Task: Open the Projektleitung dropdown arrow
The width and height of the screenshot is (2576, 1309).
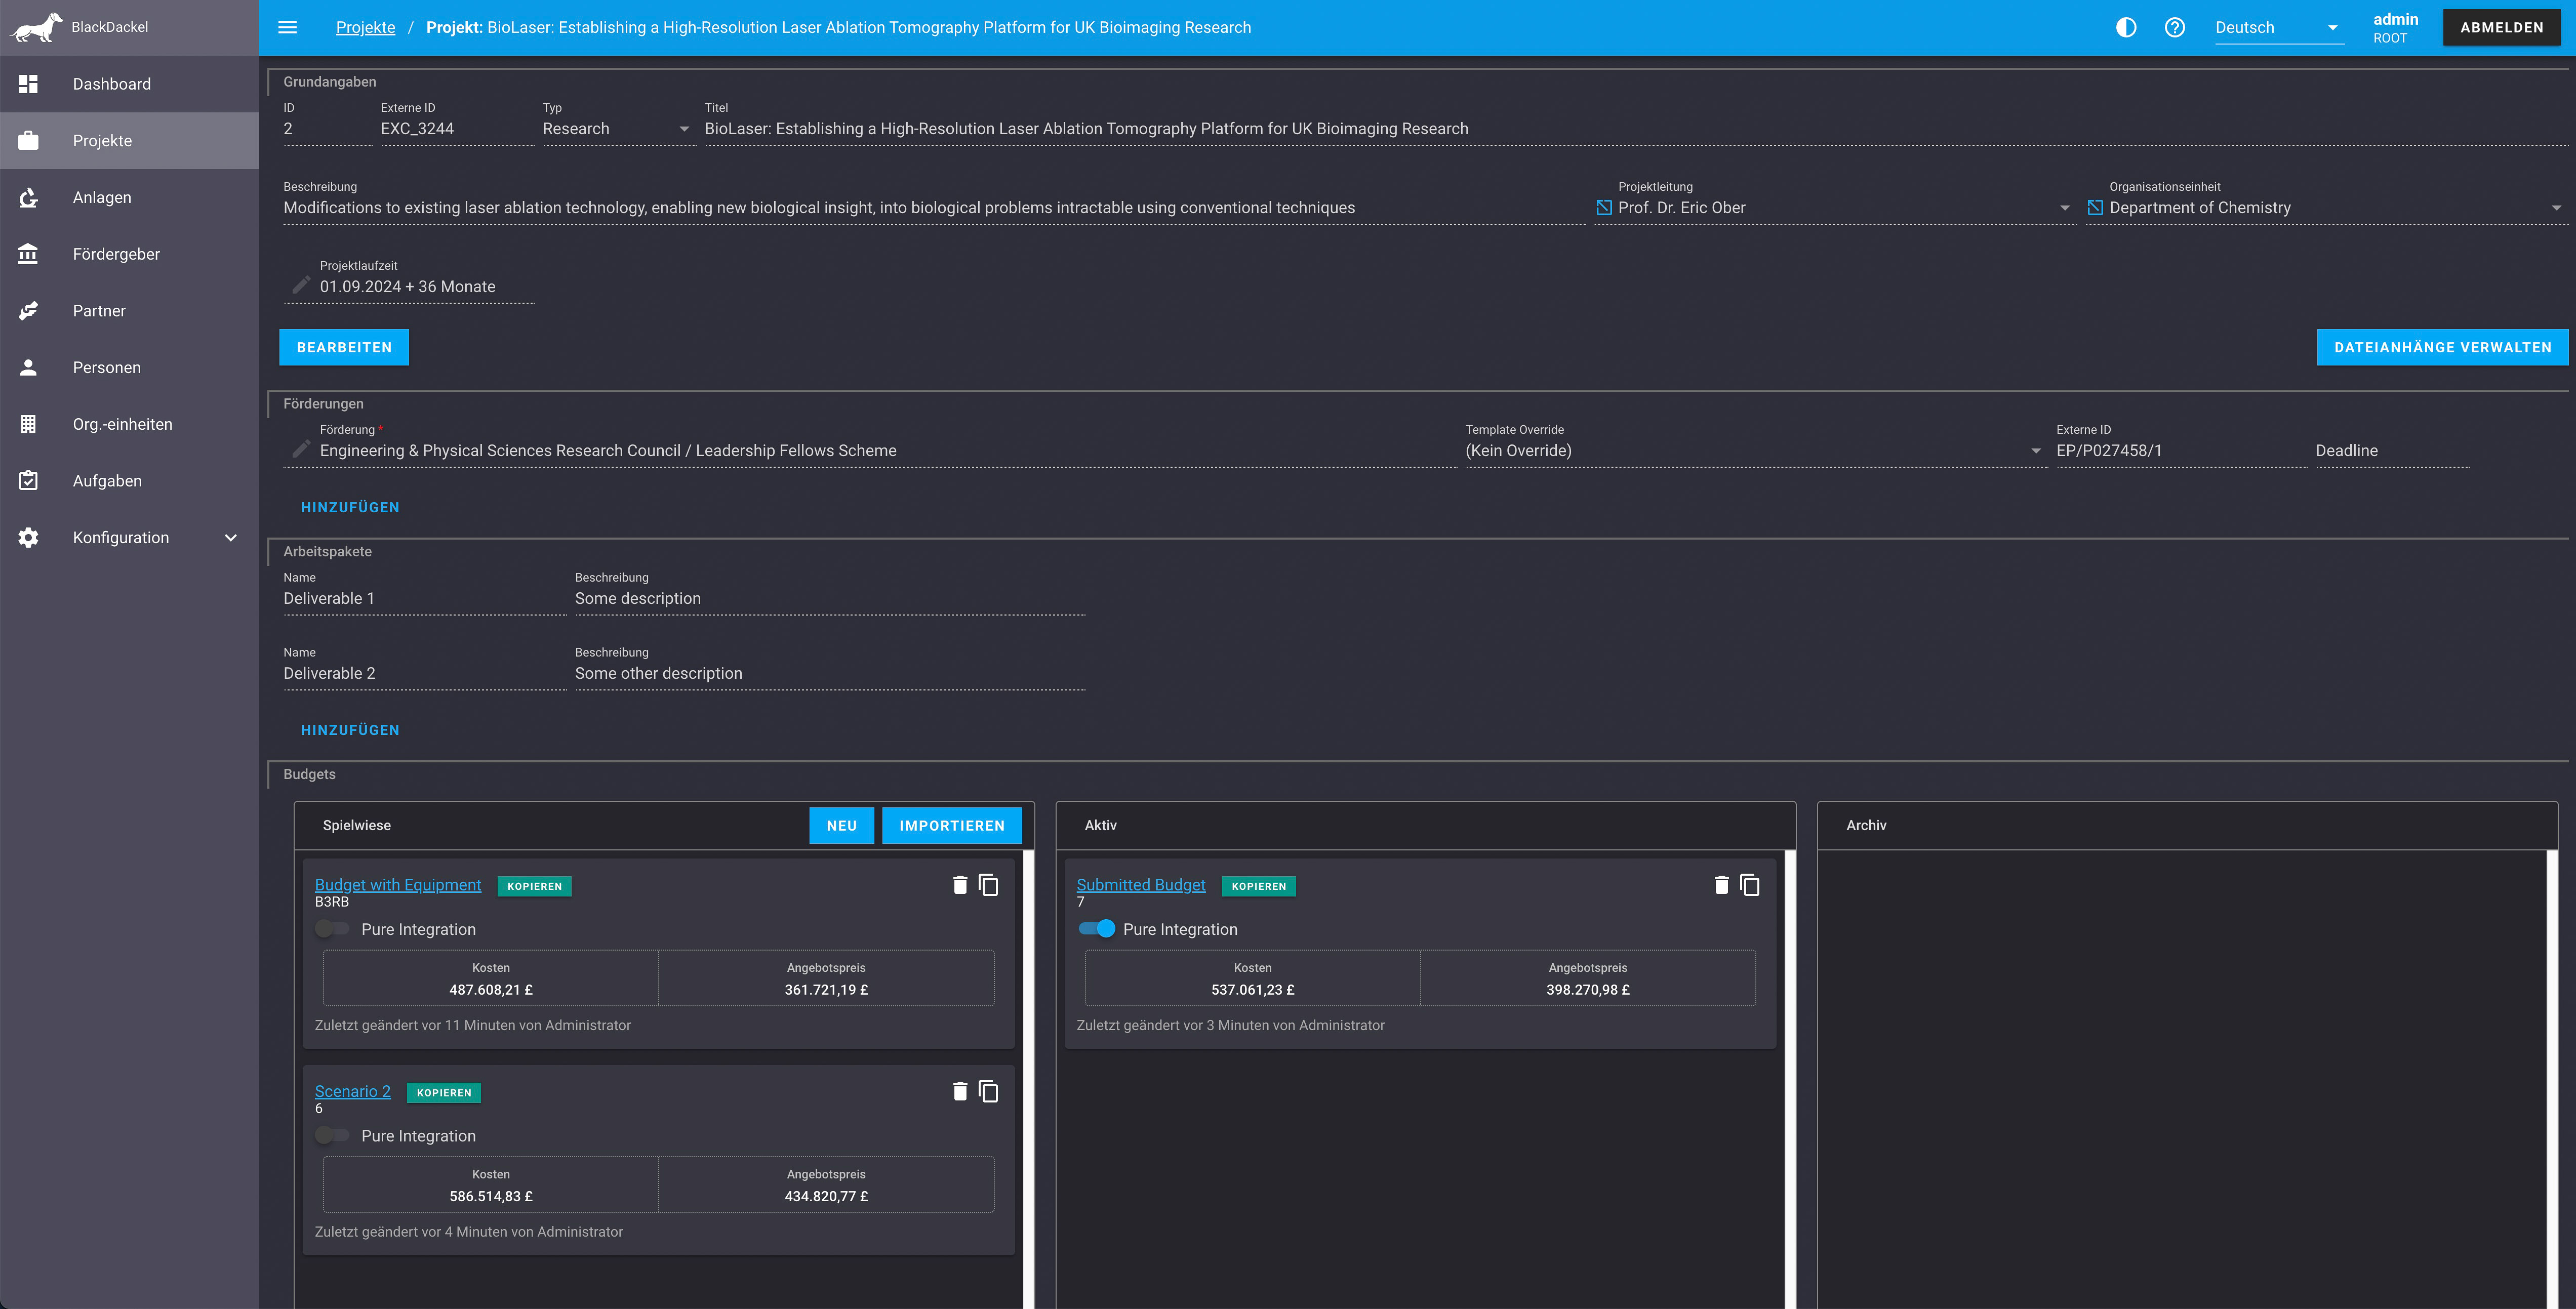Action: tap(2064, 208)
